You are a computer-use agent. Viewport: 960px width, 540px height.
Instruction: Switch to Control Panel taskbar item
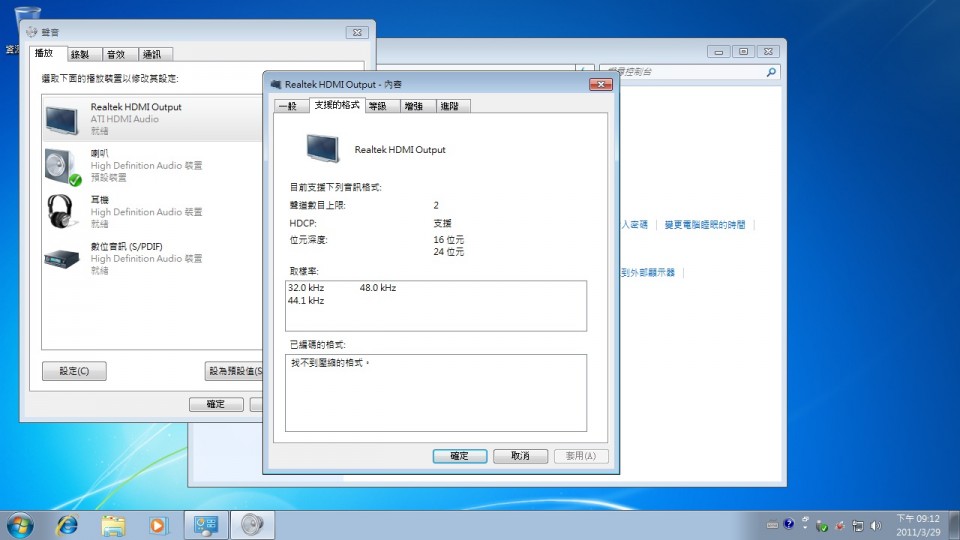pos(206,525)
